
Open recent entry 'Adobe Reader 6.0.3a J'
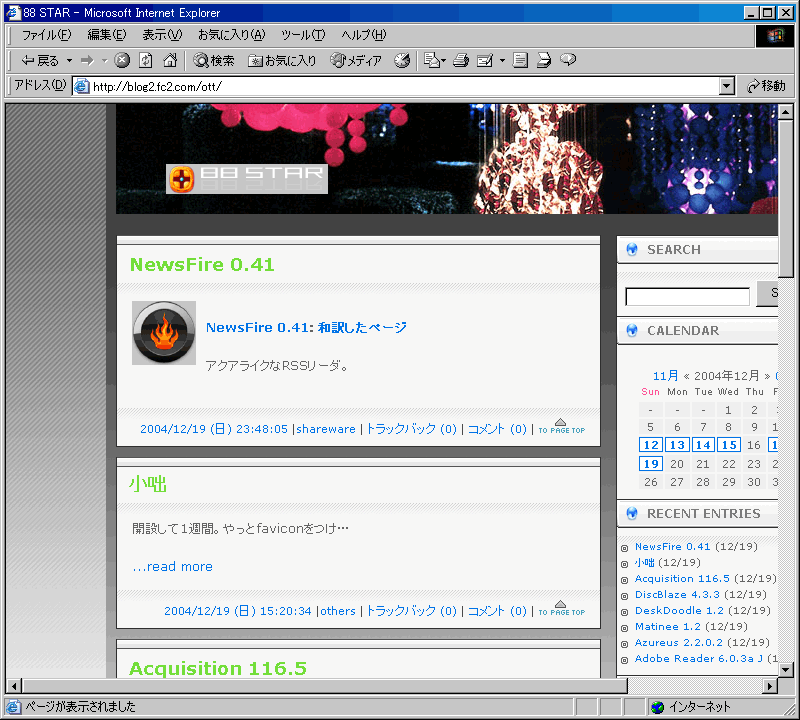(x=698, y=658)
